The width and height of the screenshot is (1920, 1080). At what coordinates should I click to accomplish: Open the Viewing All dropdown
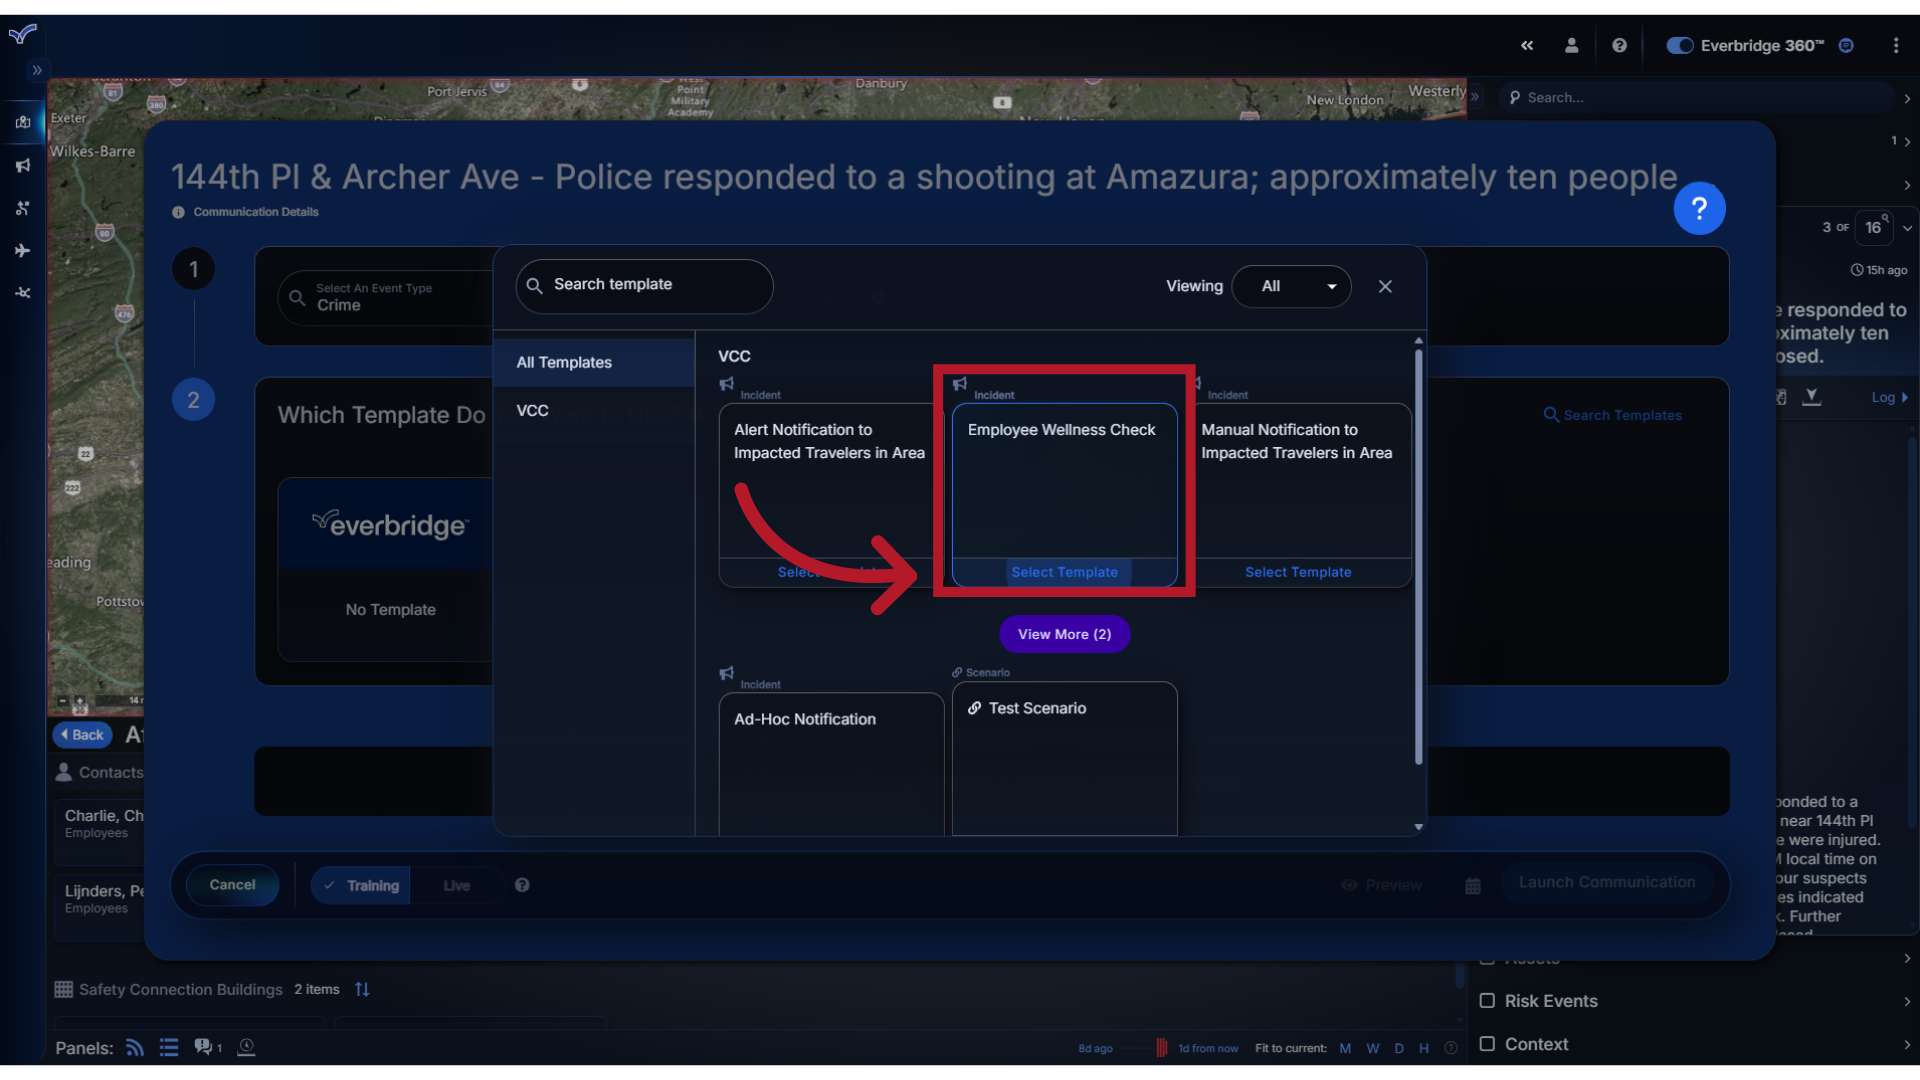pos(1291,287)
